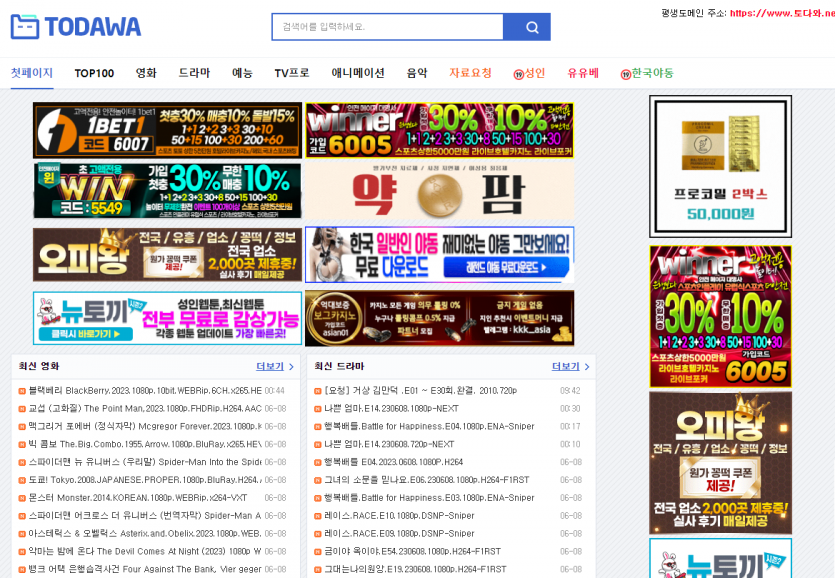Click the orange icon beside 몬스터 Monster entry

(x=22, y=498)
